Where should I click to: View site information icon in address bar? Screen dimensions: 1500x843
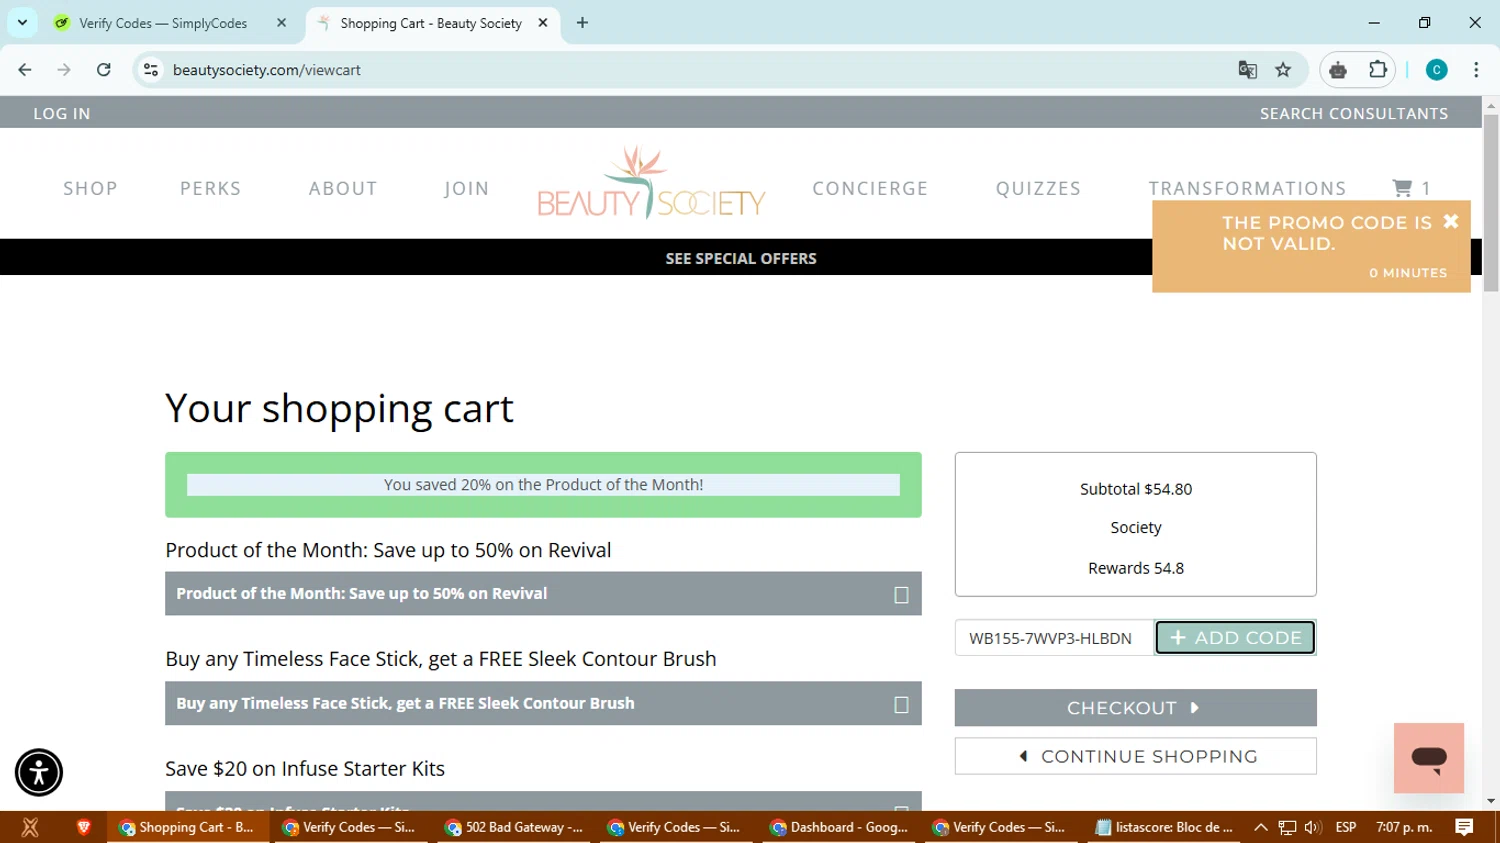pyautogui.click(x=151, y=70)
